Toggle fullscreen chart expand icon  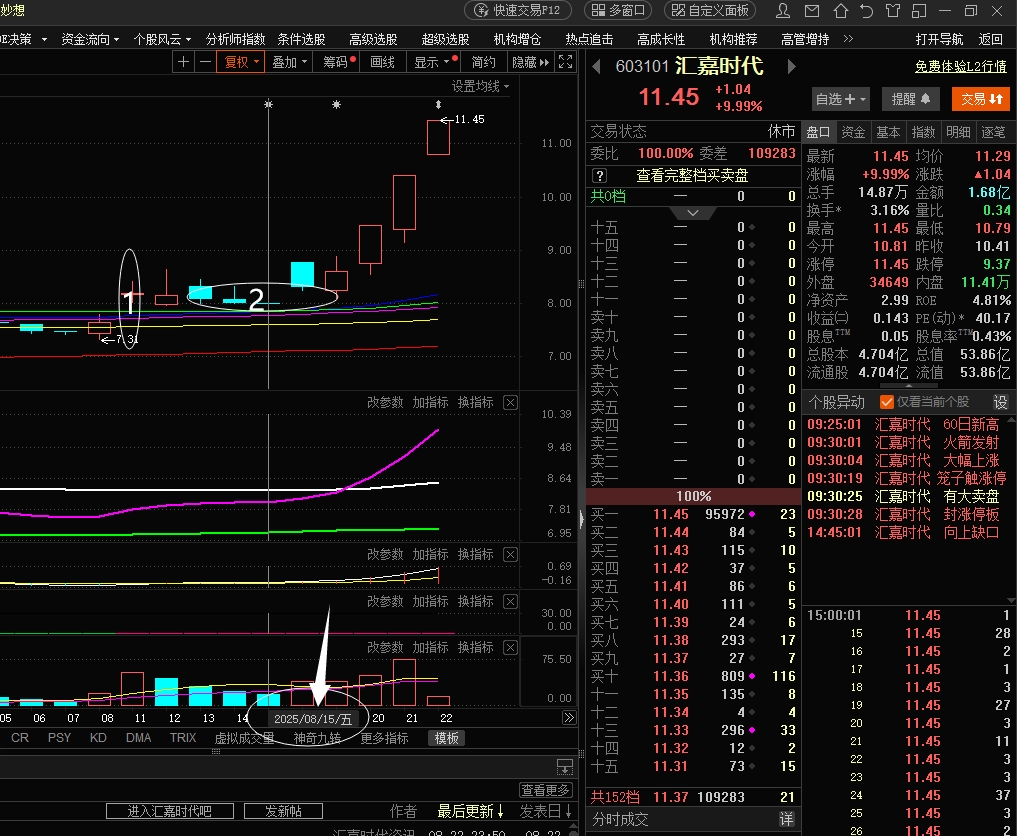(x=566, y=62)
